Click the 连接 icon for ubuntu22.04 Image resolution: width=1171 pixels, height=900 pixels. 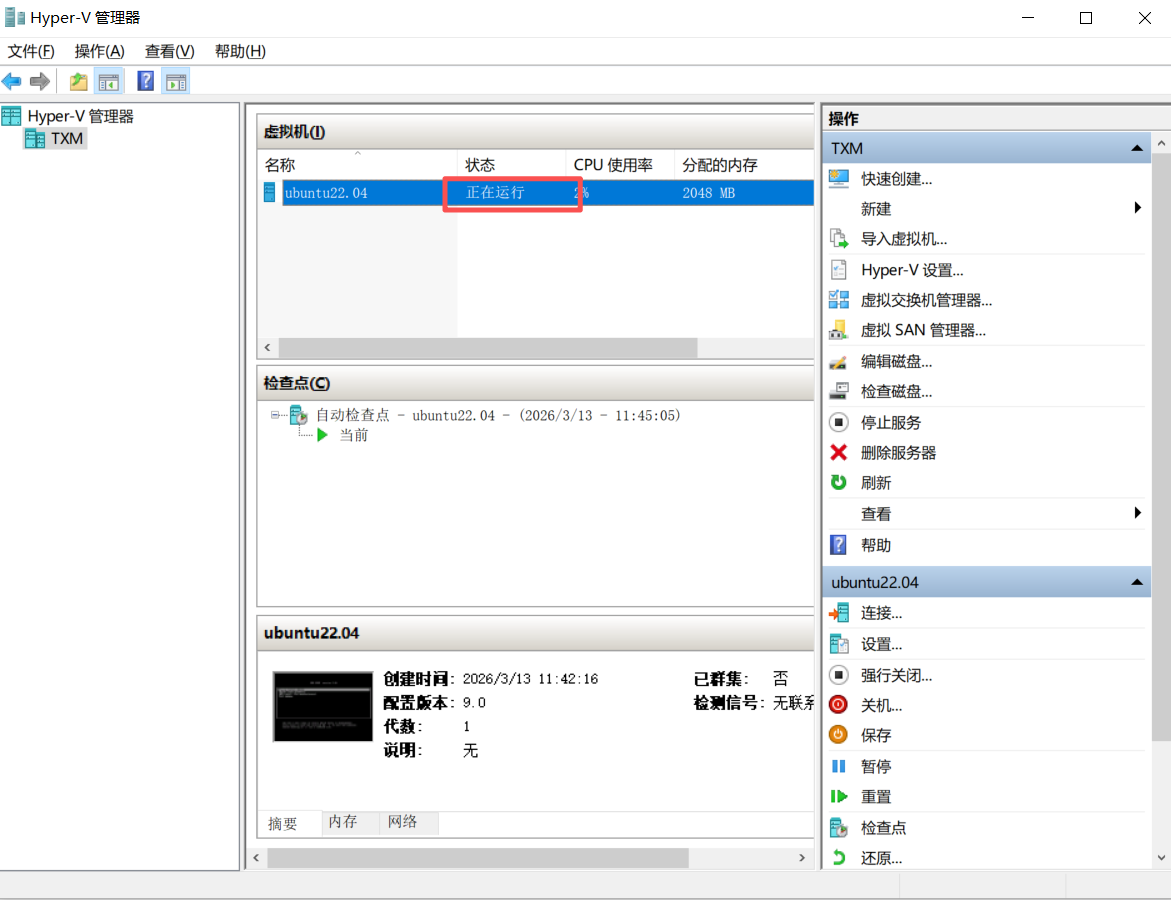click(839, 613)
